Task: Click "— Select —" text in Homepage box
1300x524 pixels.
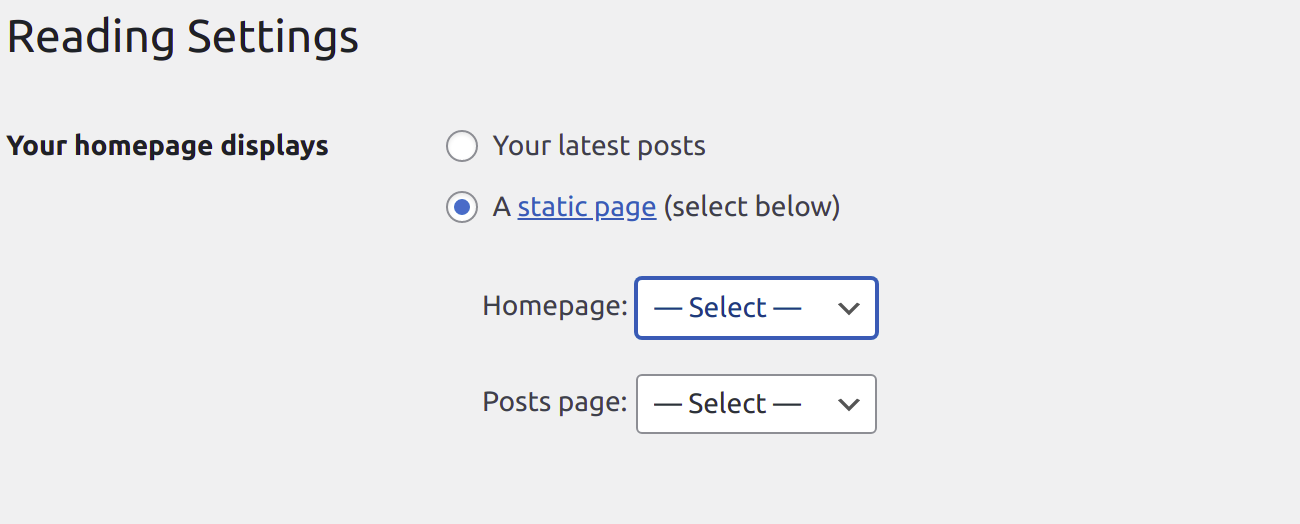Action: click(x=727, y=308)
